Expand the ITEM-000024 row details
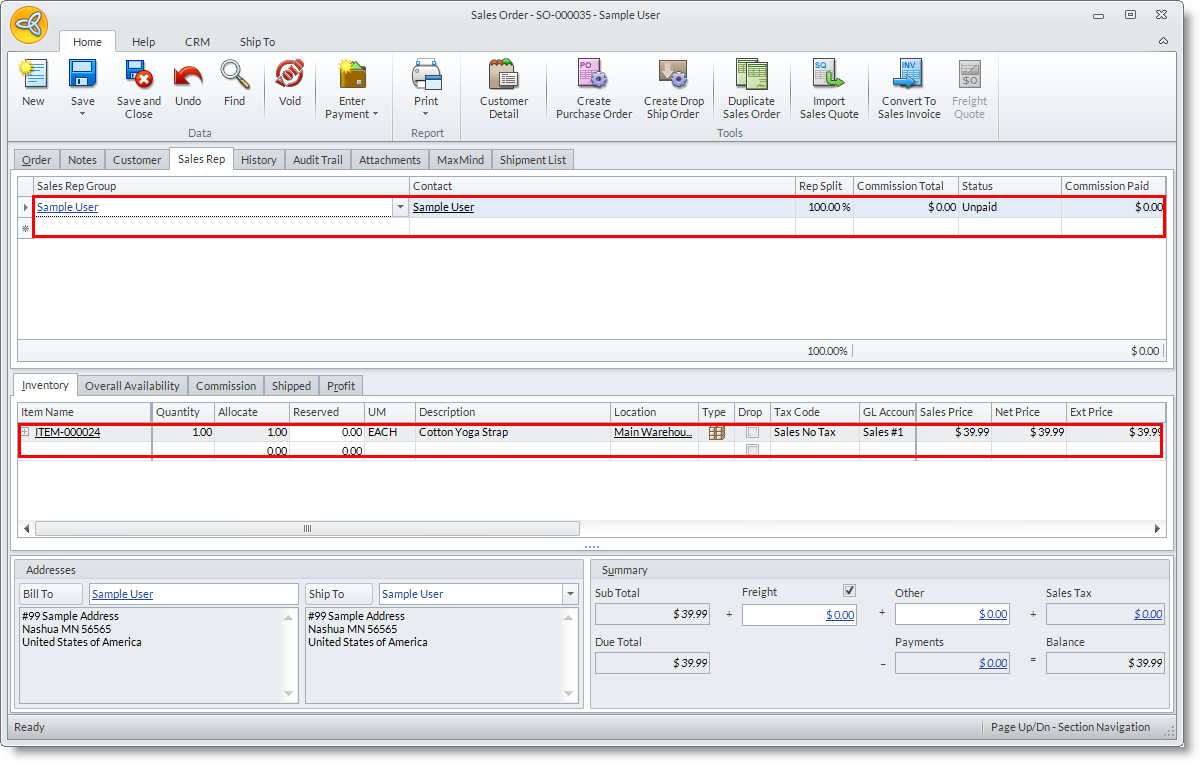This screenshot has width=1200, height=763. pyautogui.click(x=25, y=432)
